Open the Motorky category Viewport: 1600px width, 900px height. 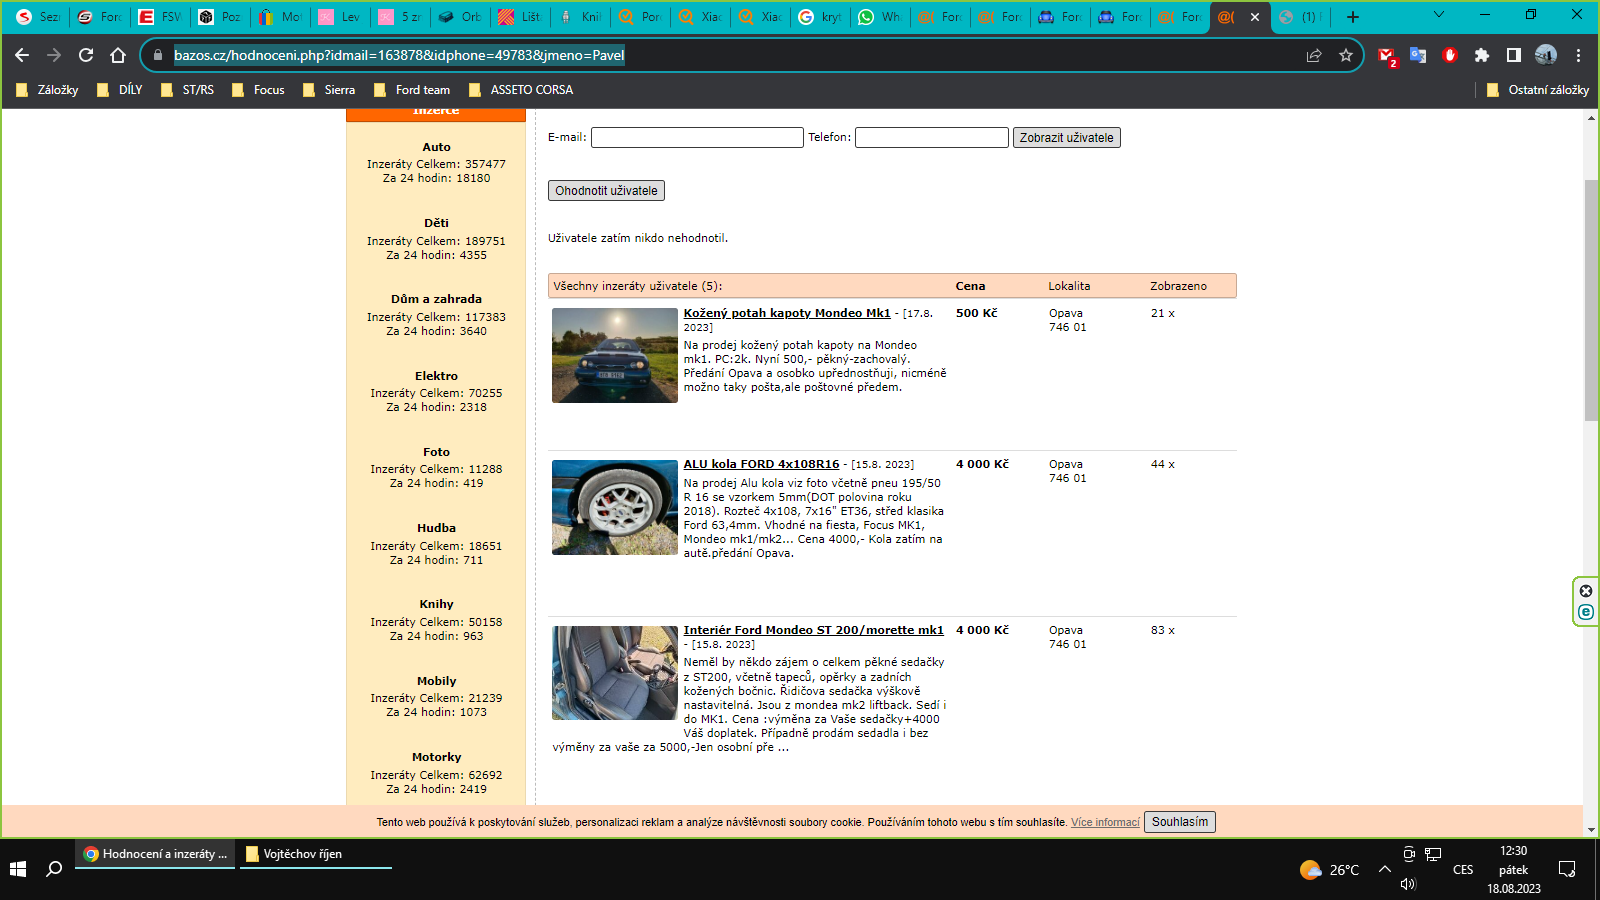[436, 757]
